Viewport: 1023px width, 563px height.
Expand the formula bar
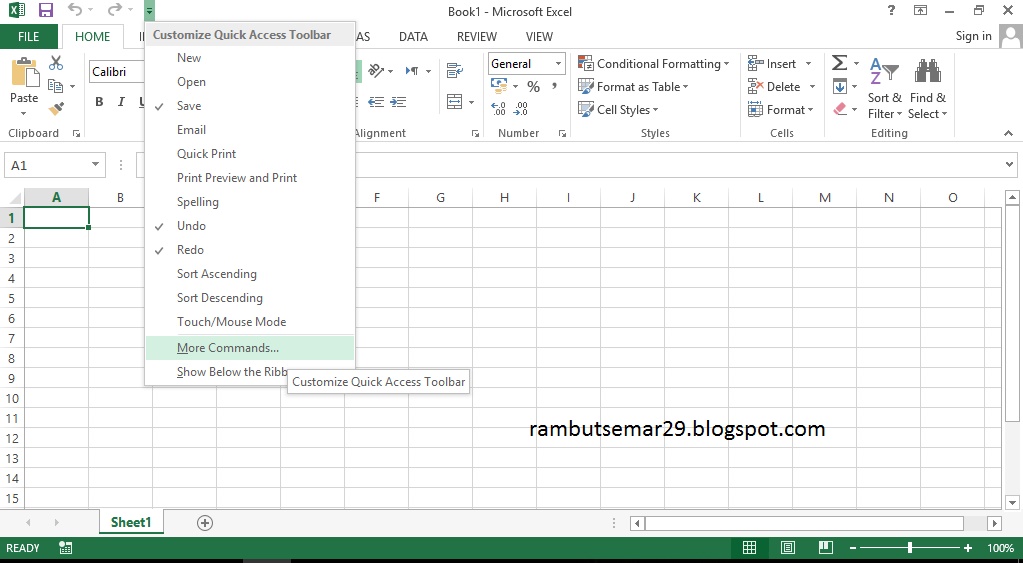coord(1010,165)
